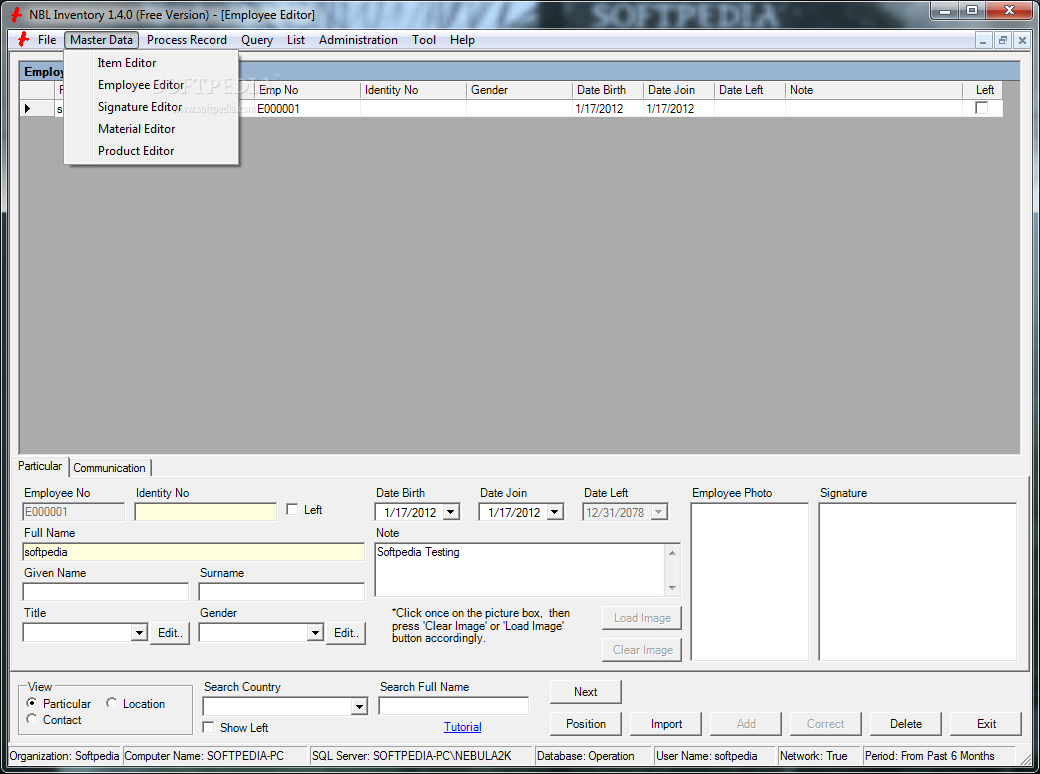This screenshot has width=1040, height=774.
Task: Select the Particular view radio button
Action: 32,703
